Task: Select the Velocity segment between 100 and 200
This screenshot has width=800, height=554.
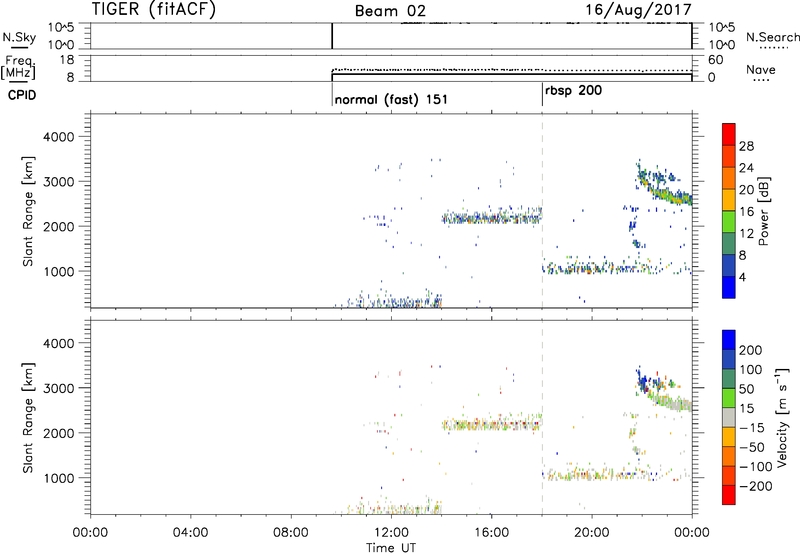Action: coord(729,359)
